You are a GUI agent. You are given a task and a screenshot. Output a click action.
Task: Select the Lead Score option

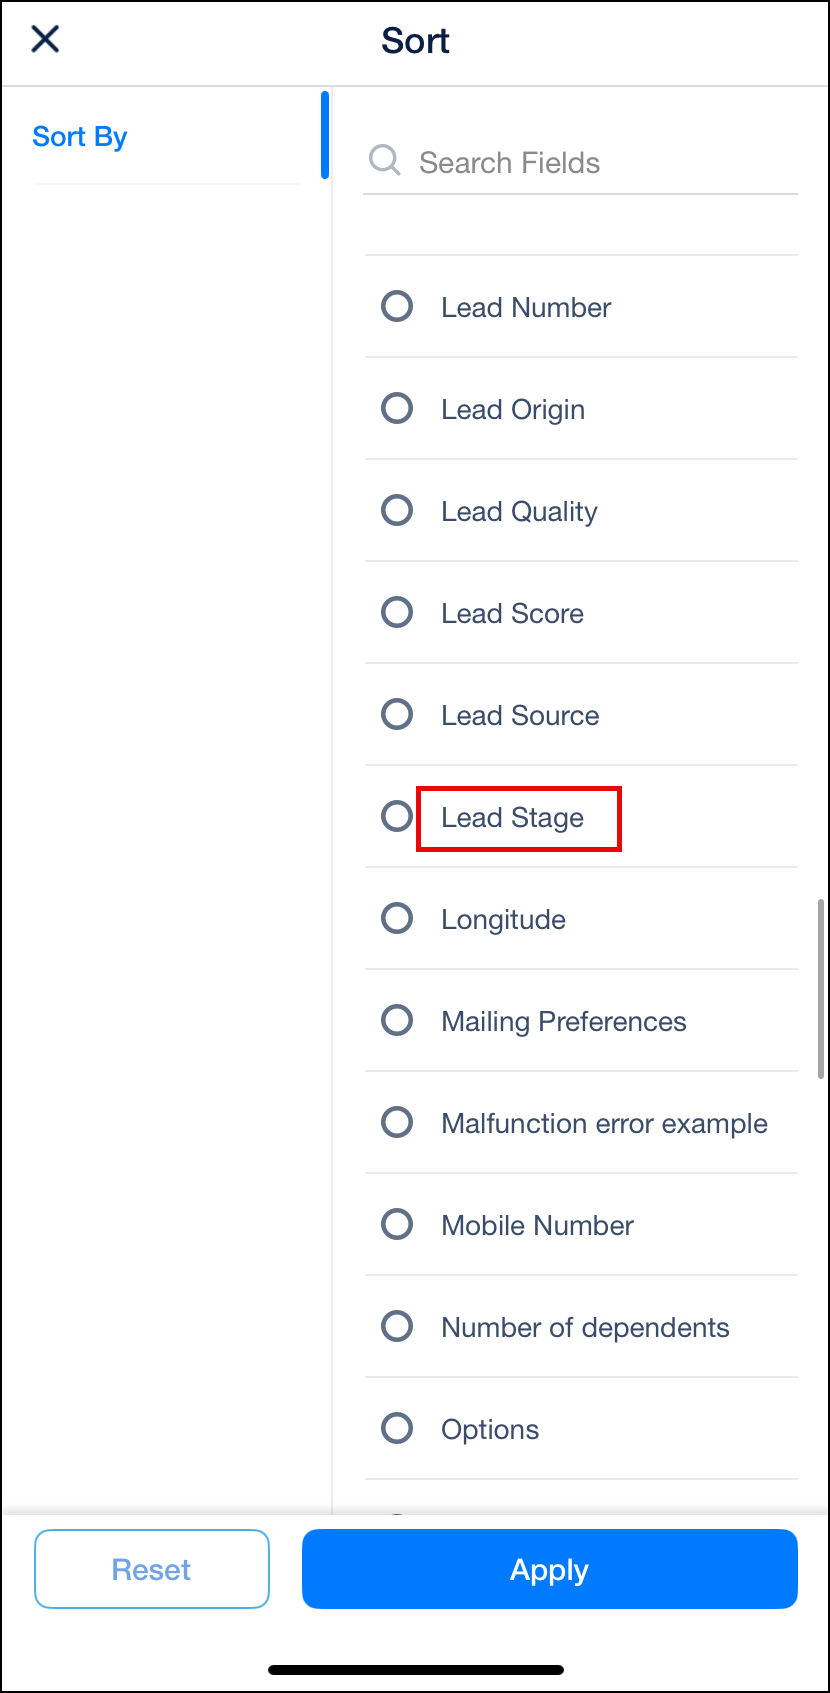click(397, 612)
